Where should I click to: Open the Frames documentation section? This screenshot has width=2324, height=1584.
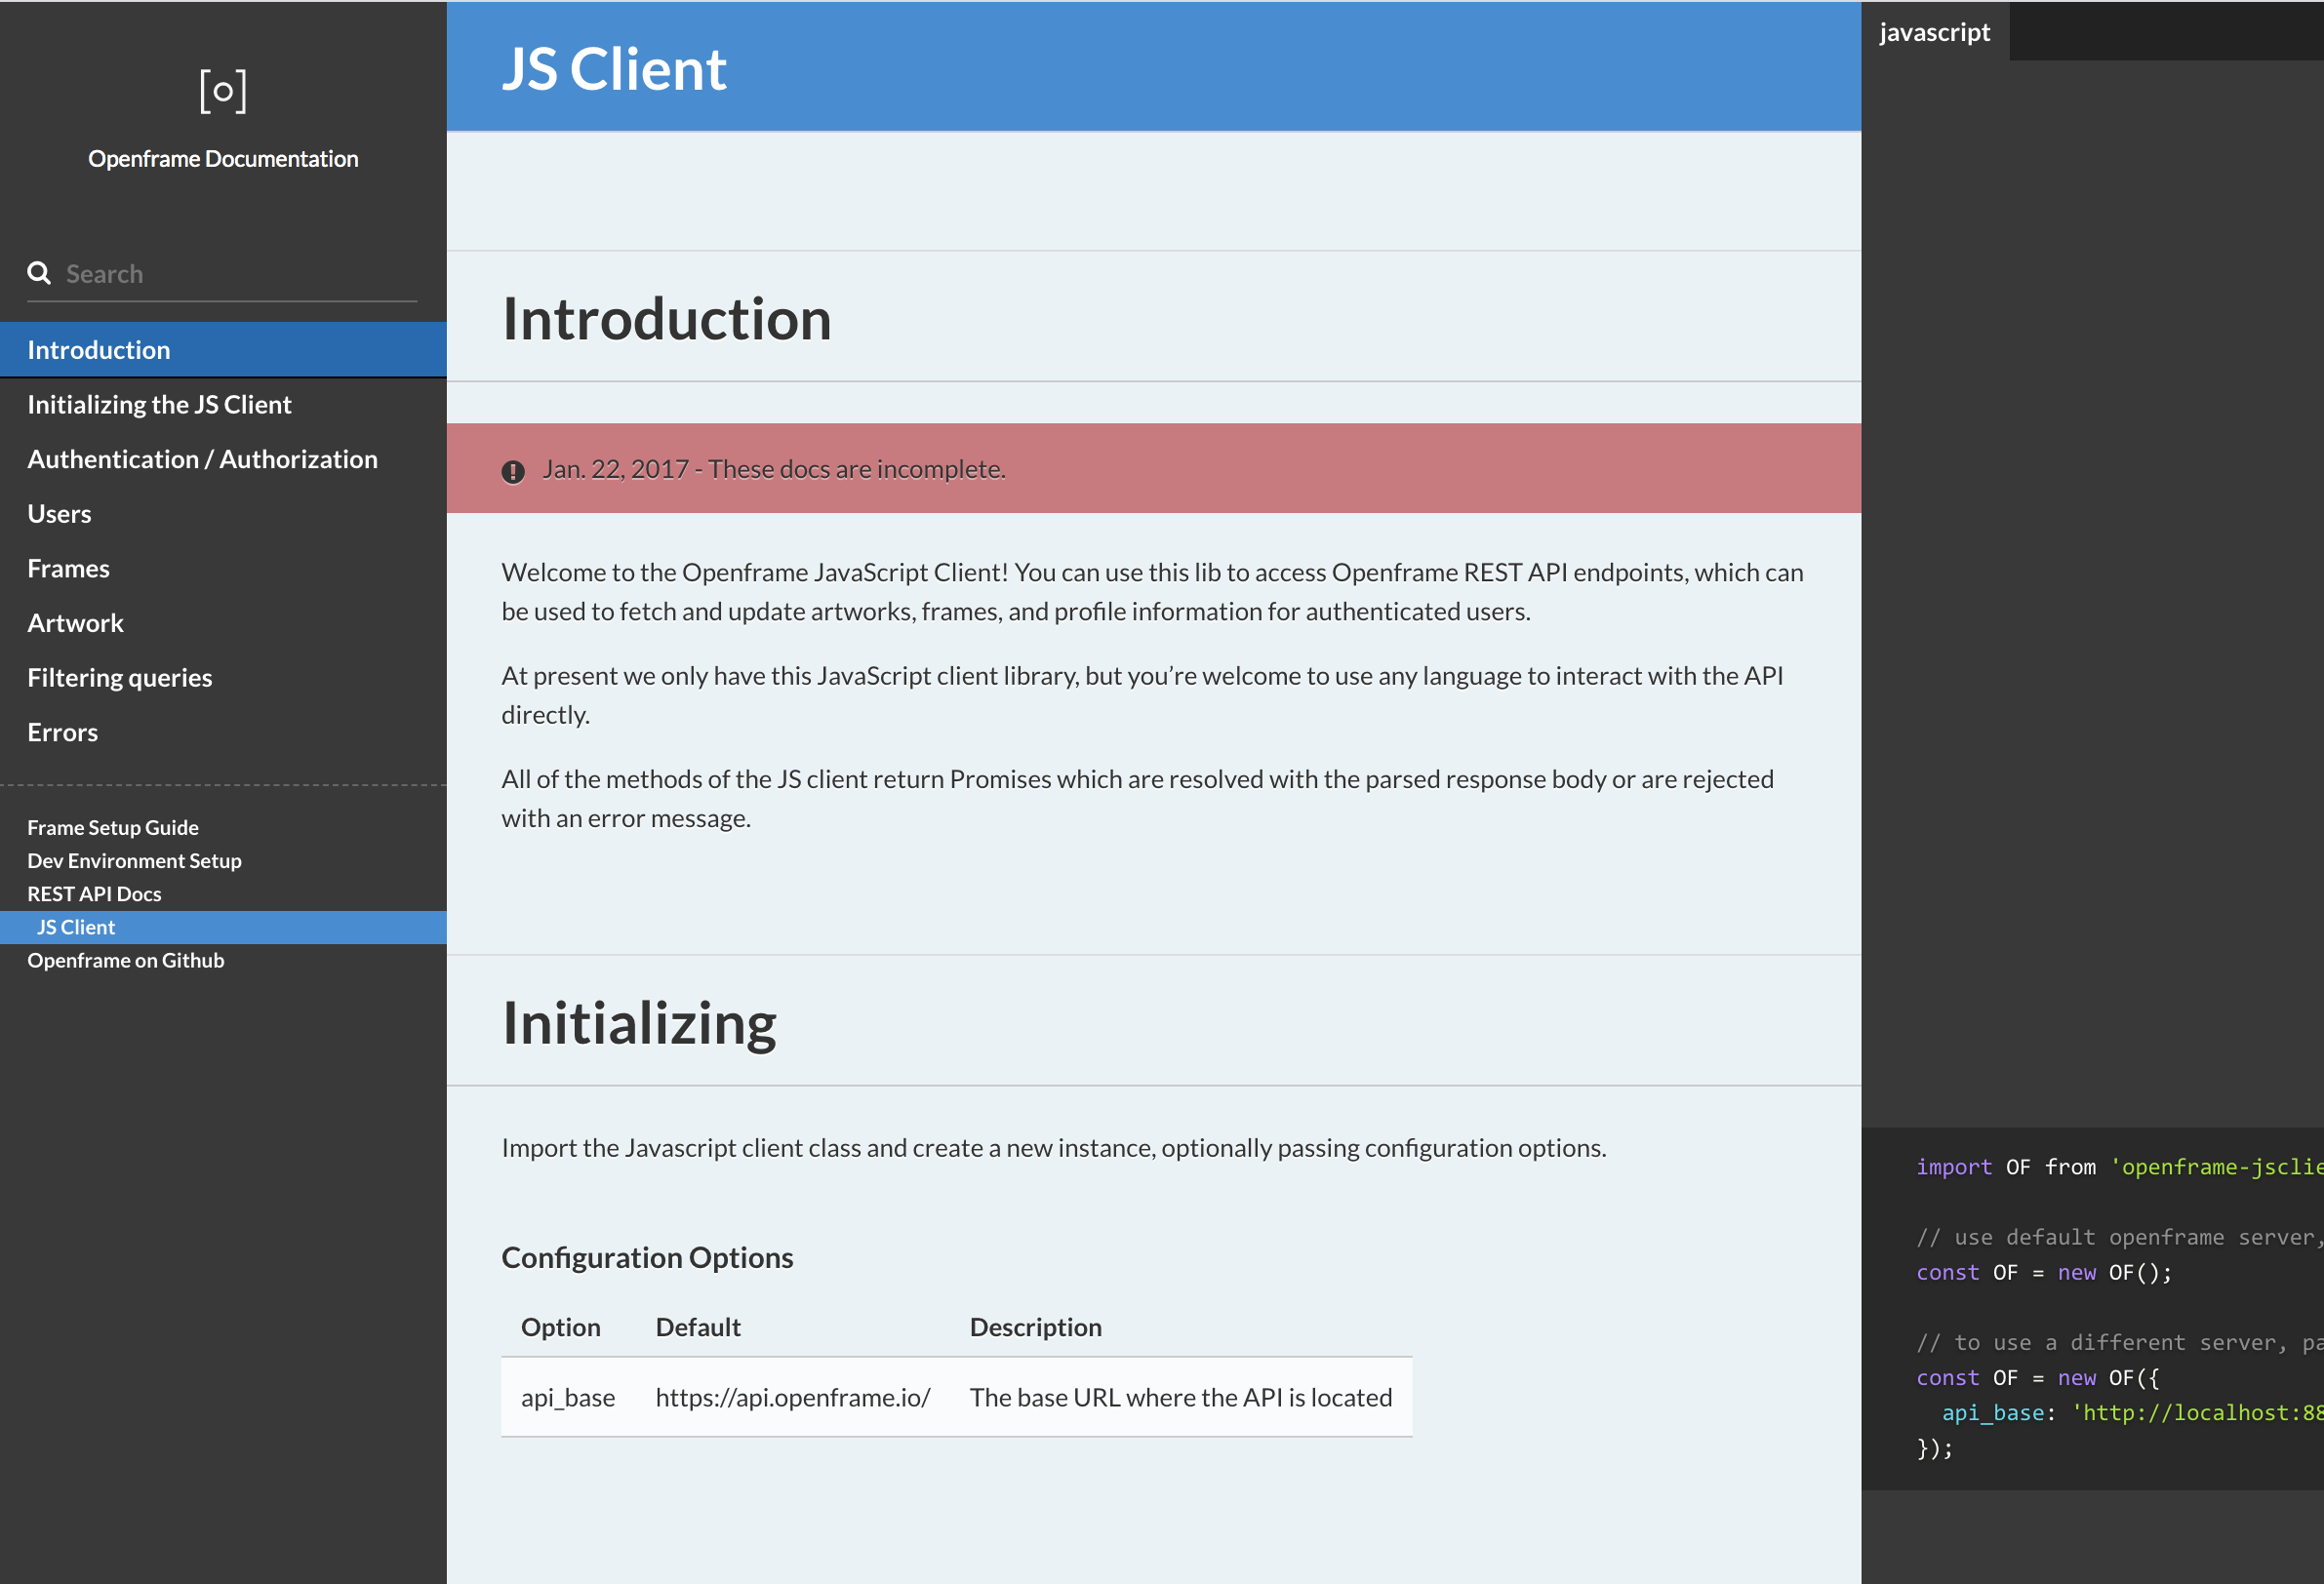click(68, 567)
